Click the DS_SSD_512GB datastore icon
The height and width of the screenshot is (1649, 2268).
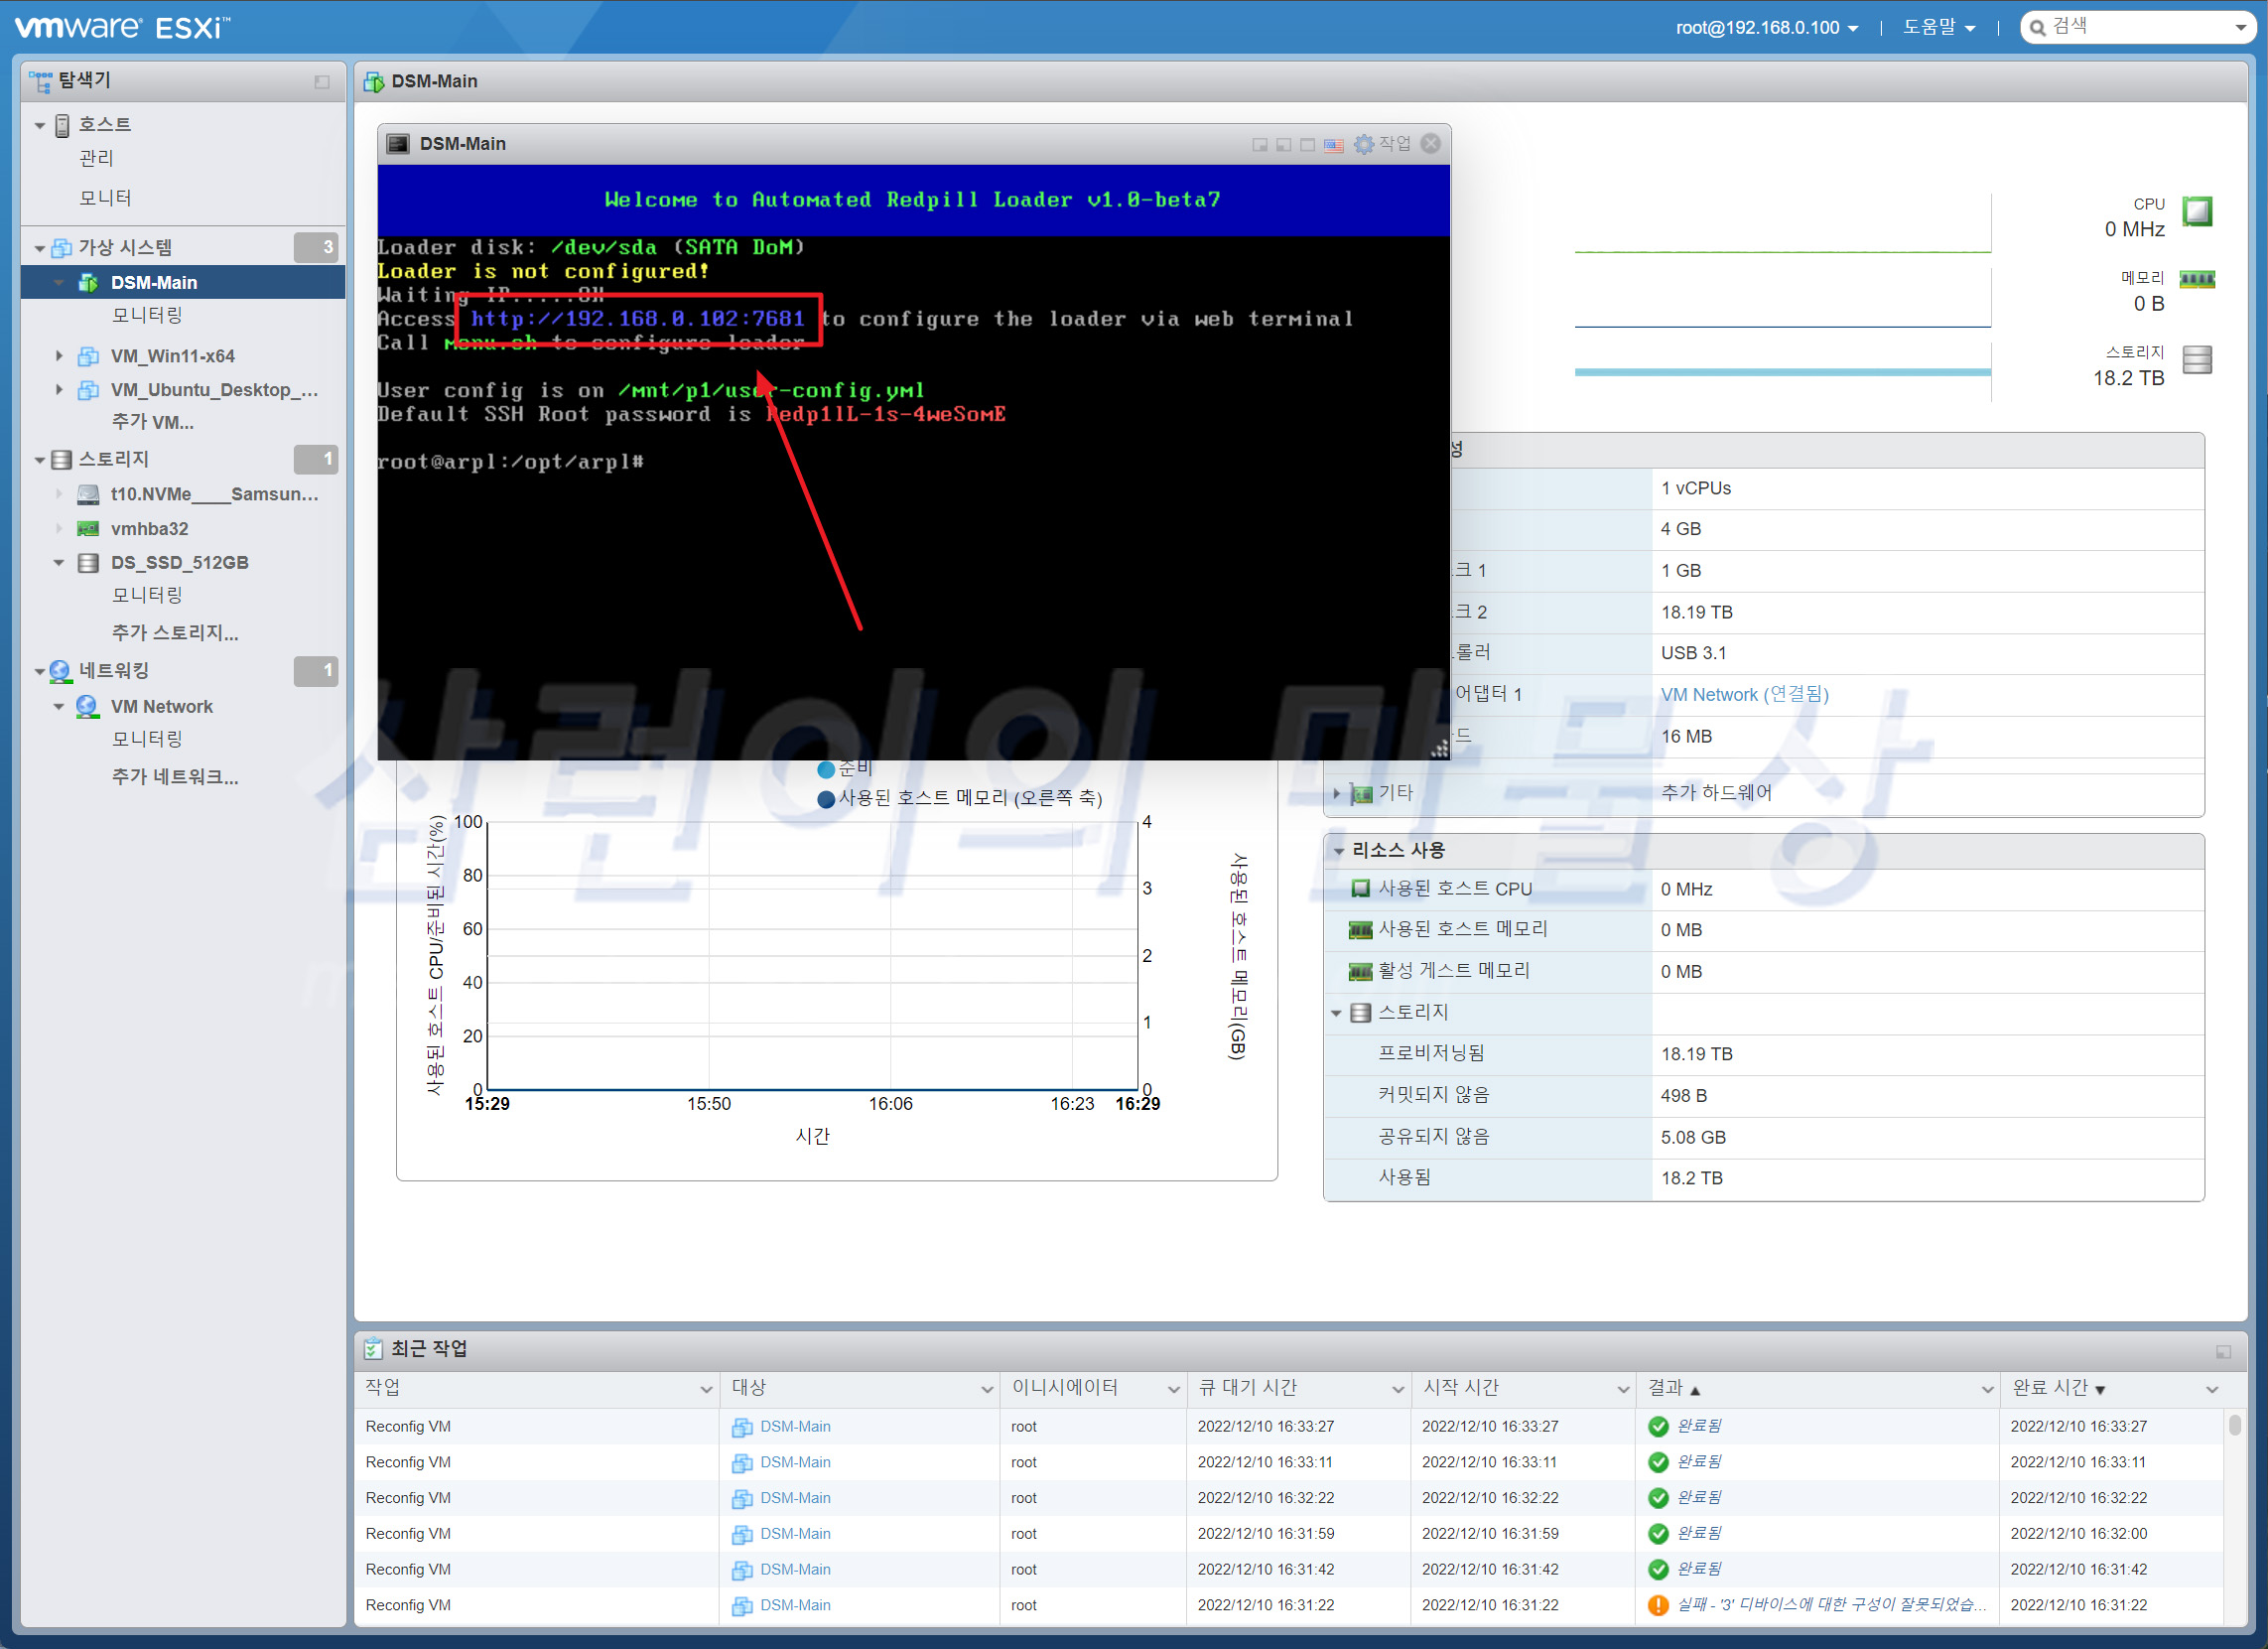(88, 563)
